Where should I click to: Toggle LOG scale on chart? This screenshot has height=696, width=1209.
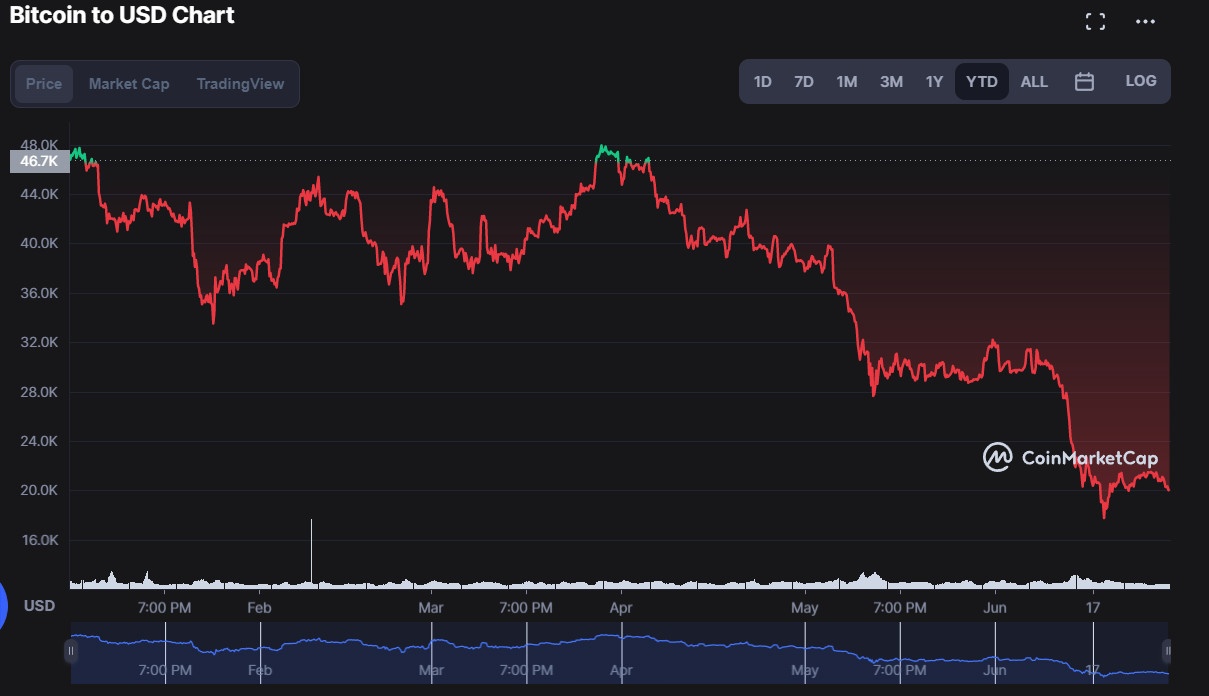[x=1140, y=81]
